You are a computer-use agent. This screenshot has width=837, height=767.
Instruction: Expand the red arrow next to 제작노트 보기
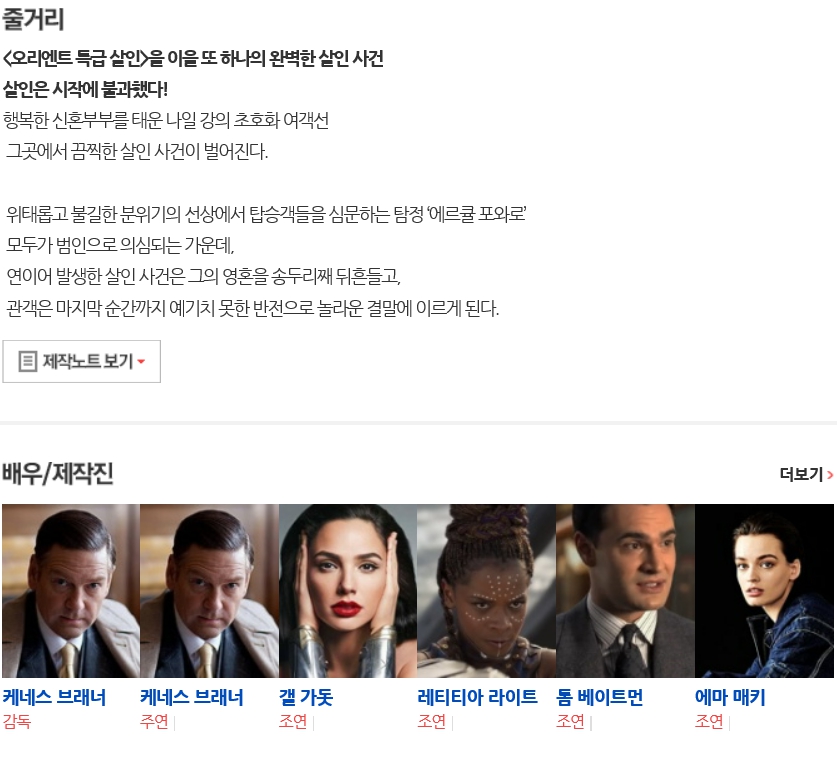pos(141,362)
